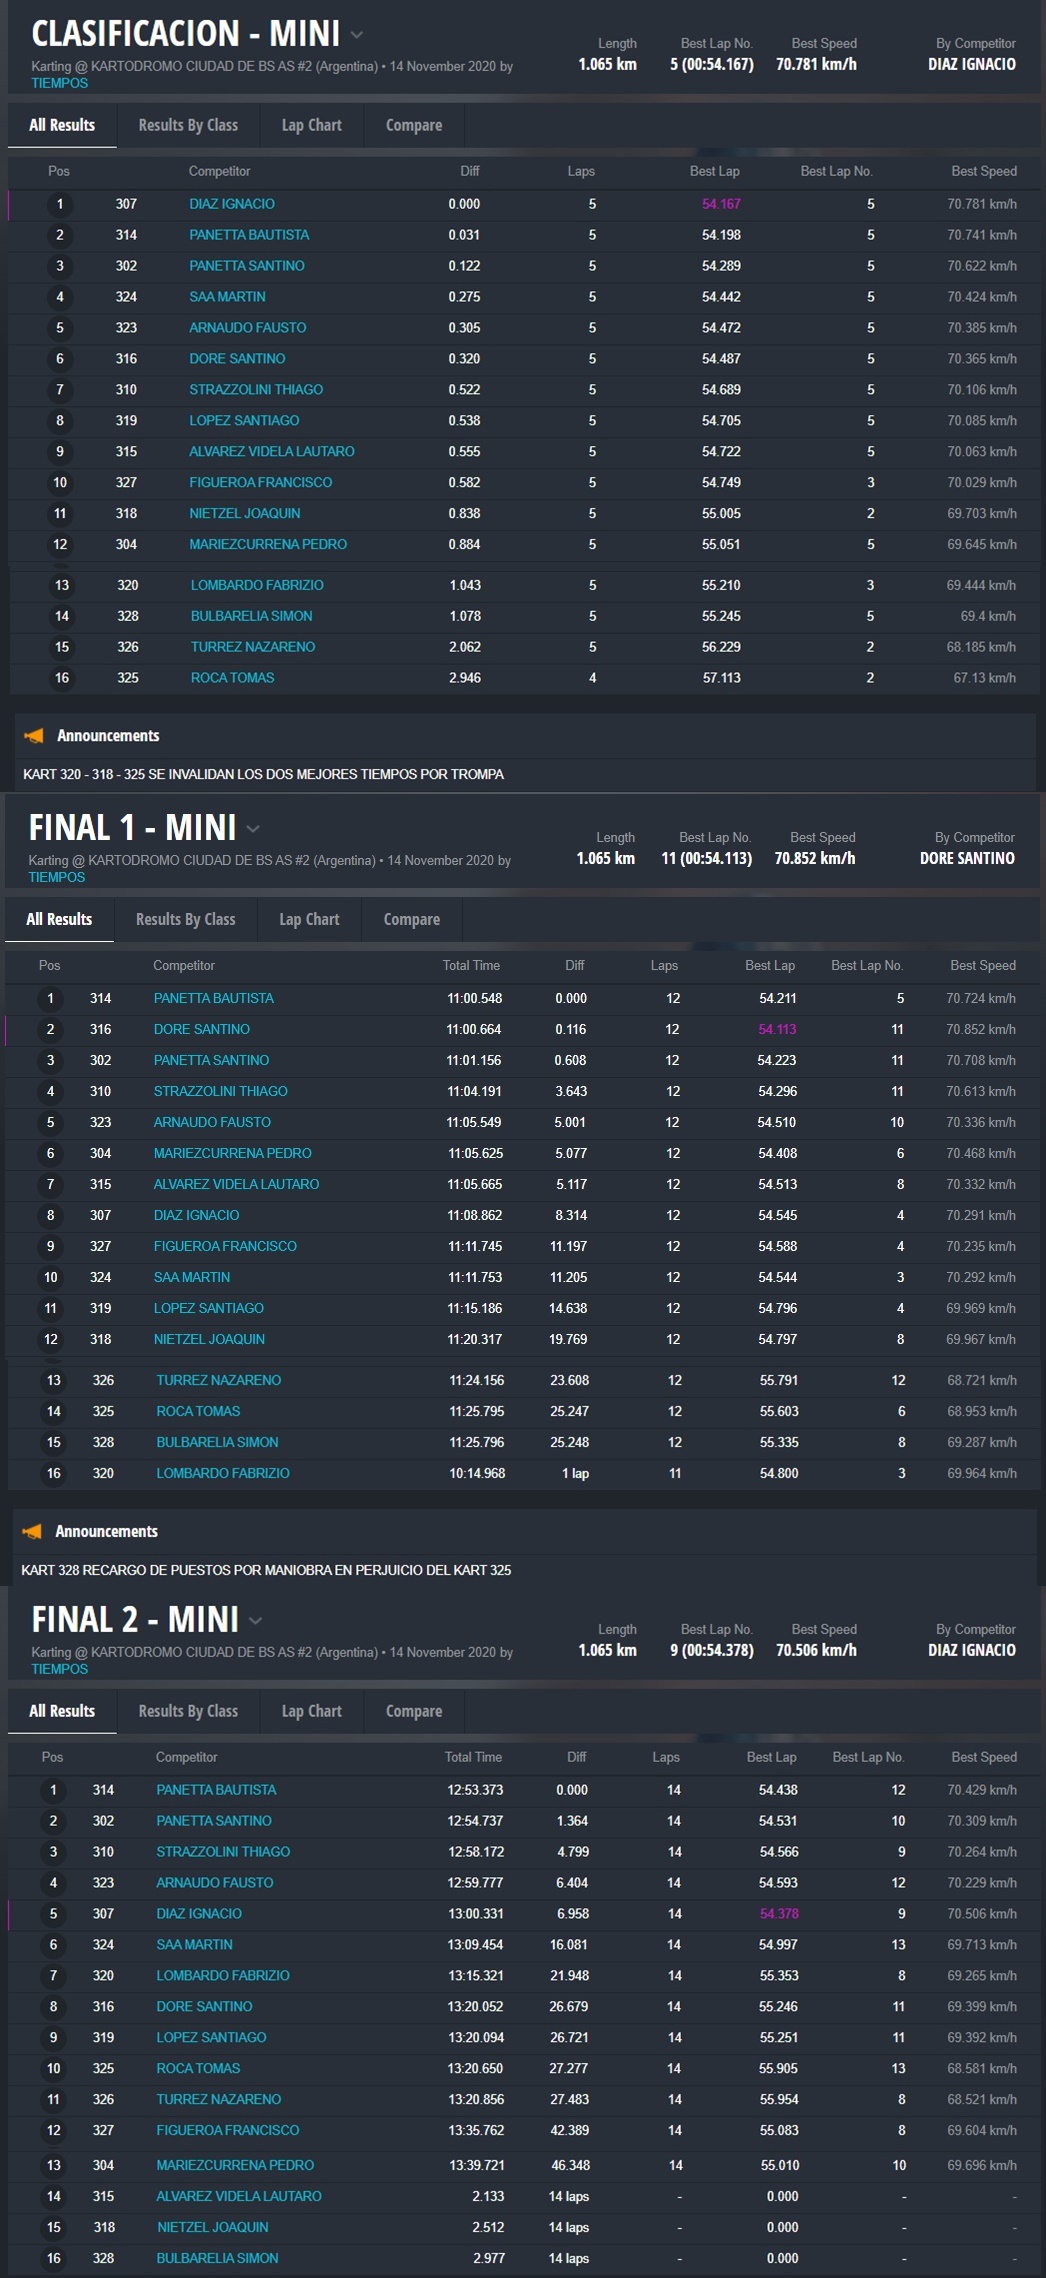Open Results By Class tab in Clasificacion
This screenshot has height=2278, width=1046.
pyautogui.click(x=188, y=126)
